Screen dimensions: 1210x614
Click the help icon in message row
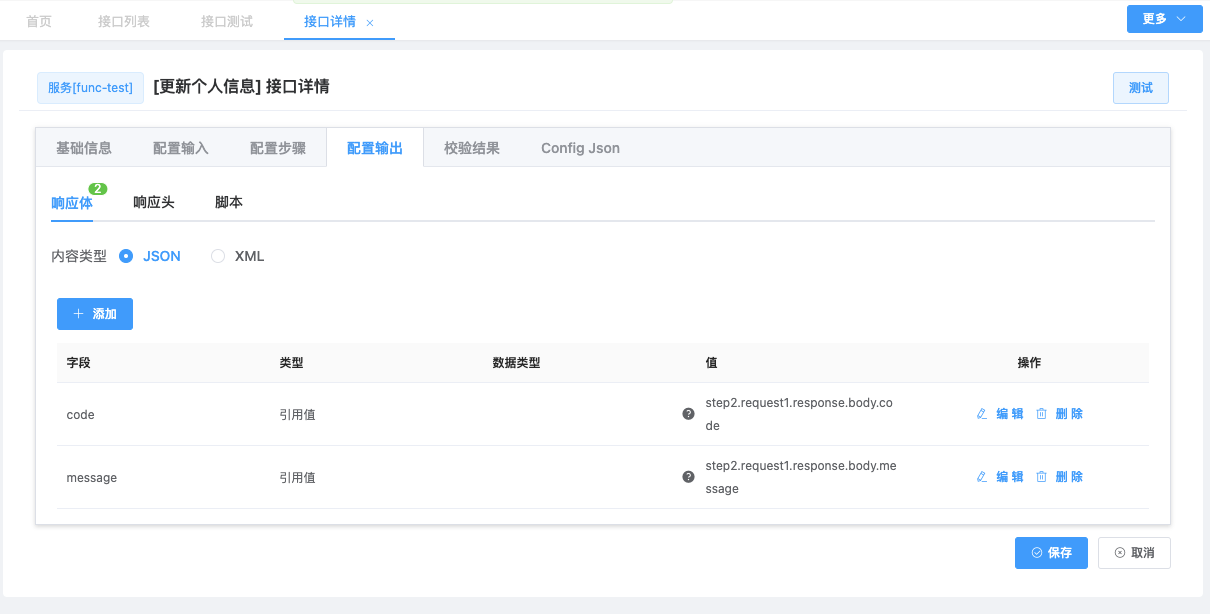click(x=688, y=477)
